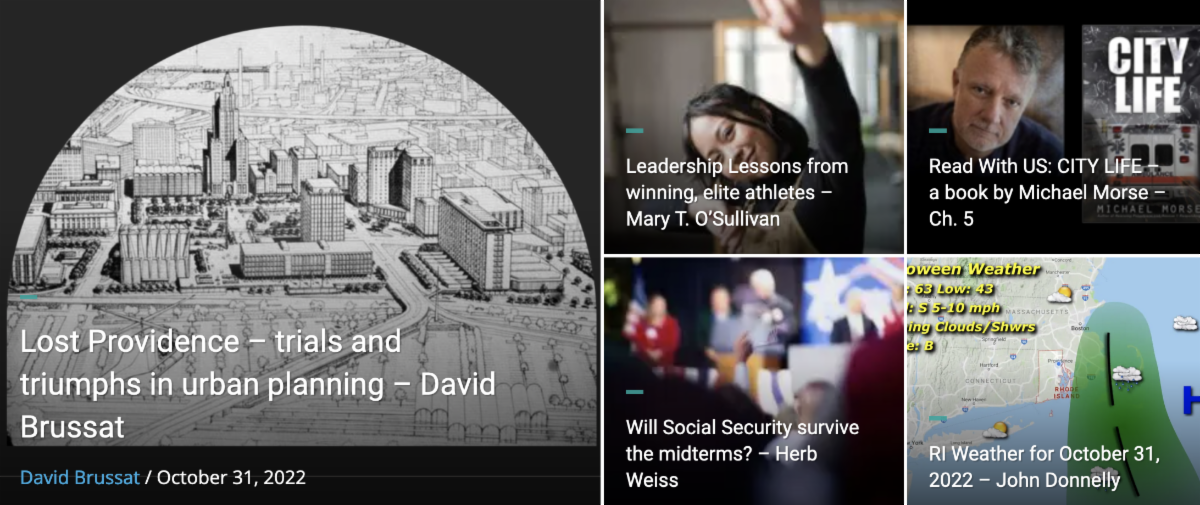The image size is (1200, 505).
Task: Open Read With US CITY LIFE Ch. 5
Action: pyautogui.click(x=1046, y=192)
